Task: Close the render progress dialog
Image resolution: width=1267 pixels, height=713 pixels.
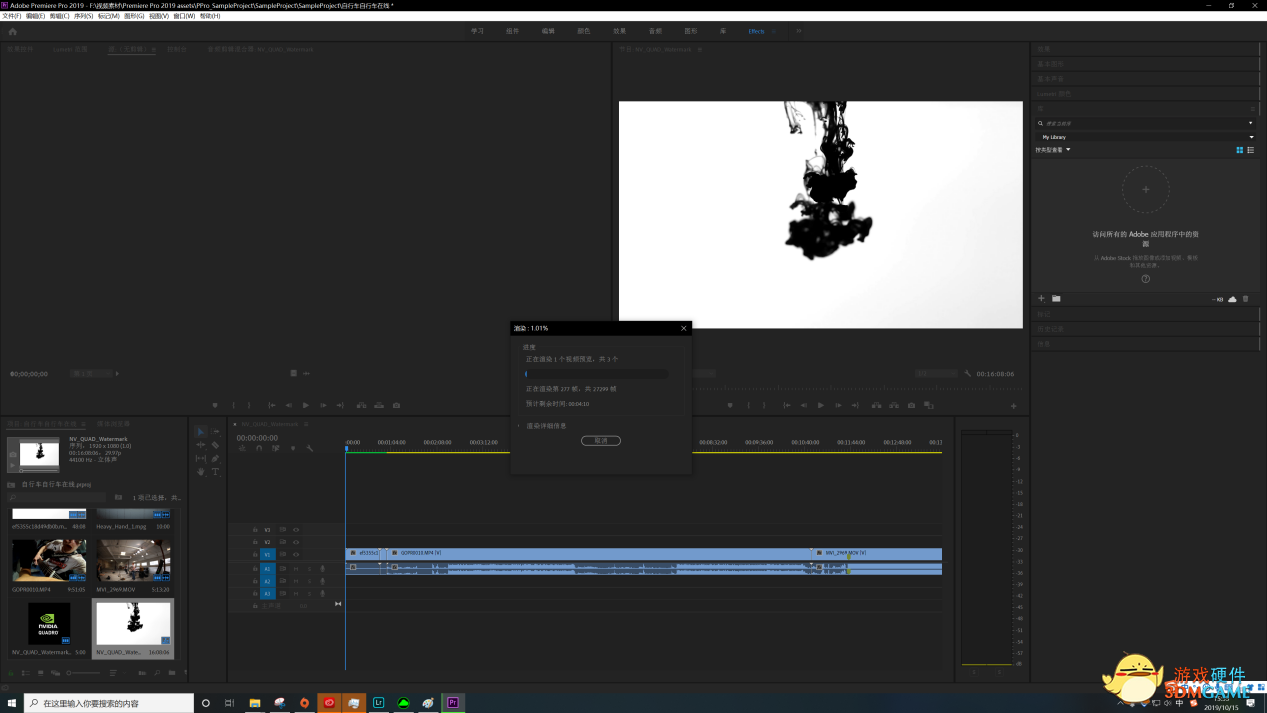Action: [x=684, y=328]
